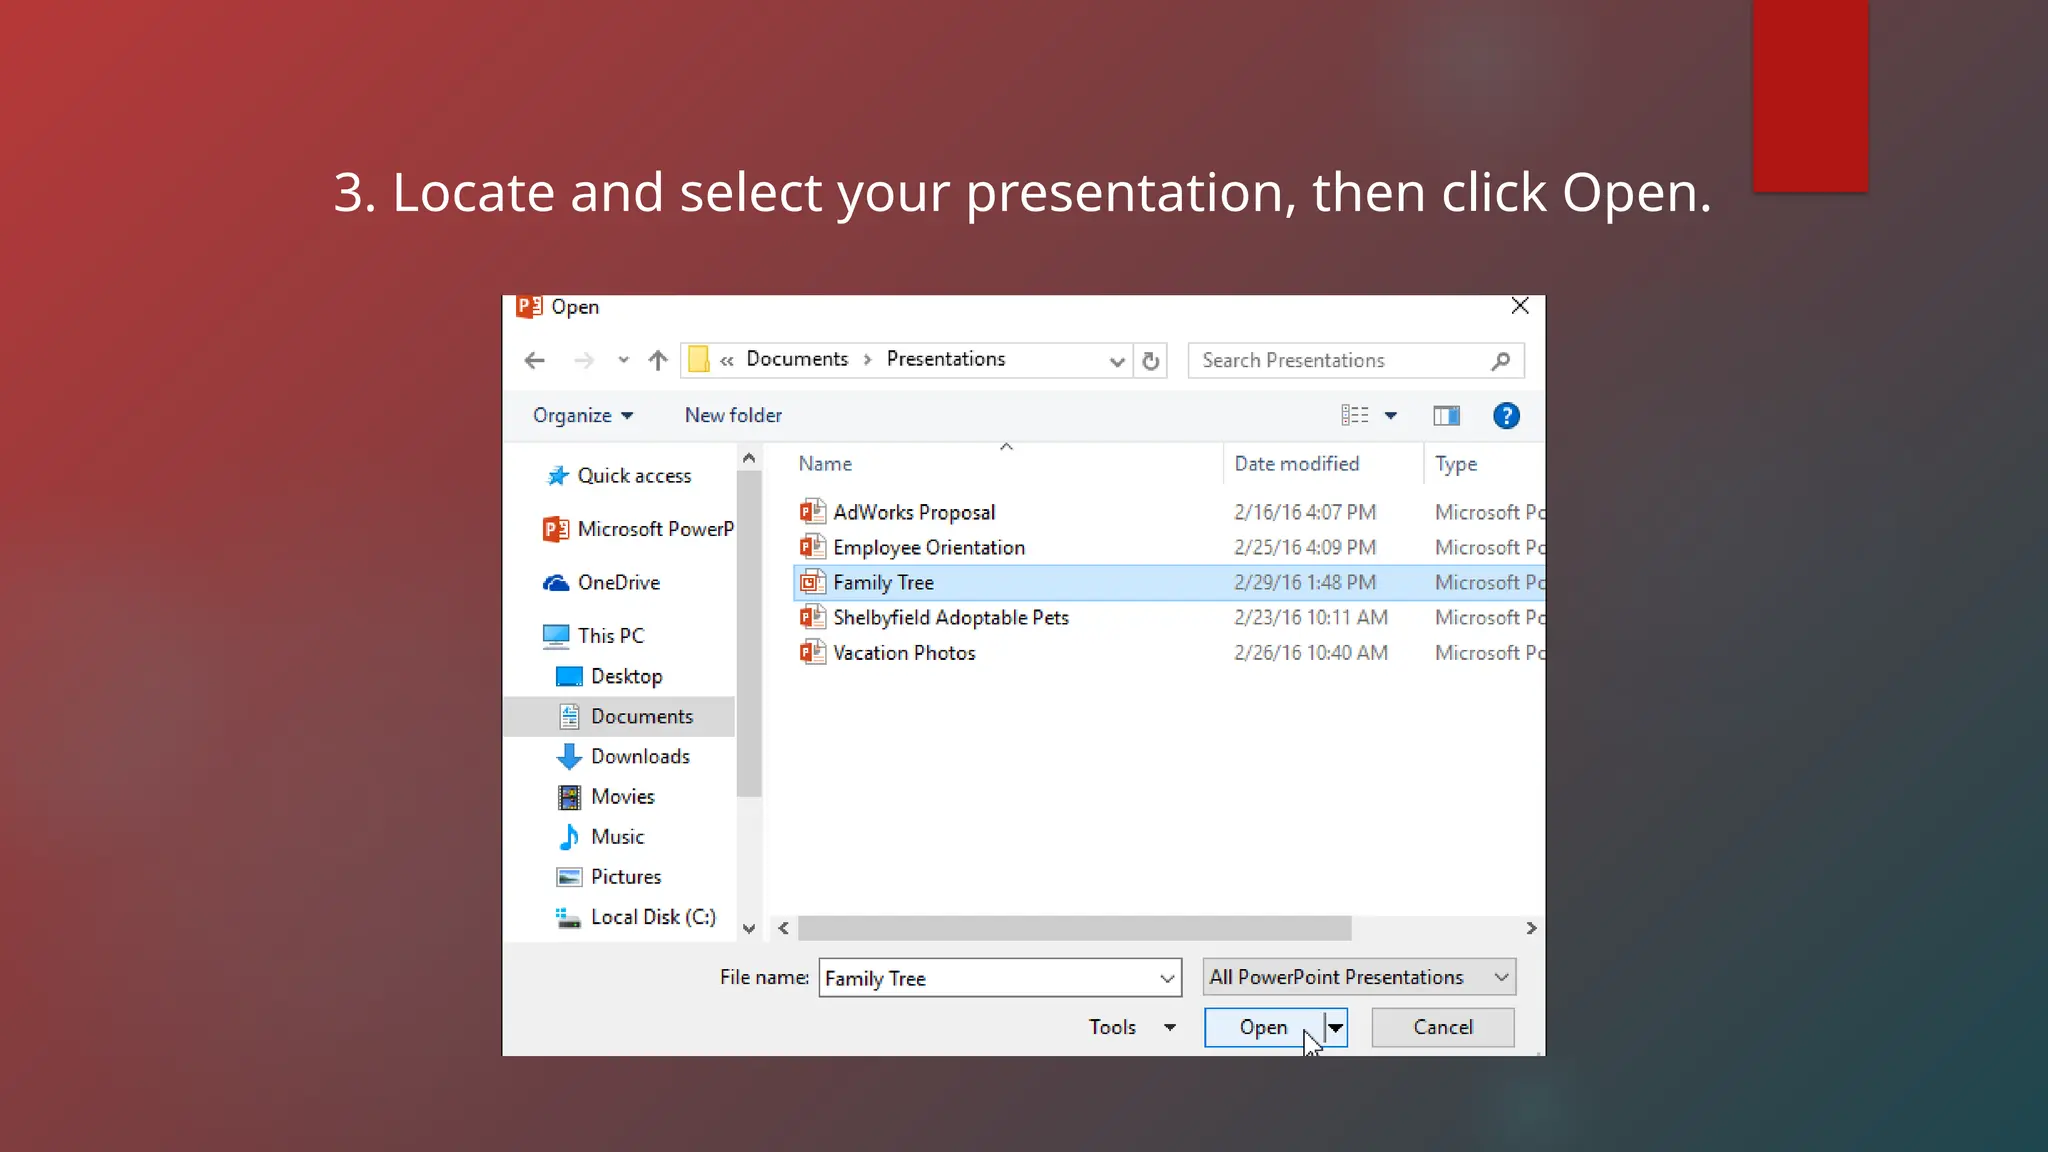Refresh the Presentations folder

1151,361
